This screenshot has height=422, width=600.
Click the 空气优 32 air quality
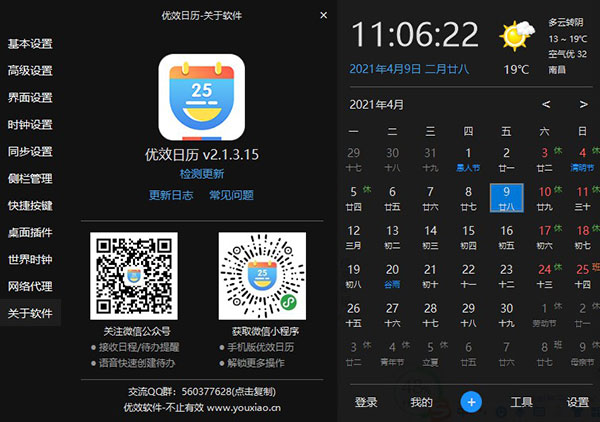pyautogui.click(x=567, y=54)
